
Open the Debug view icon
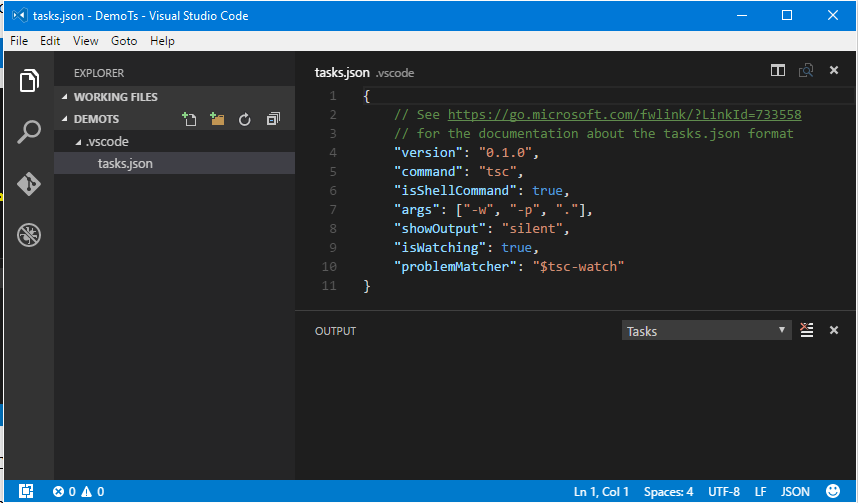pos(29,235)
